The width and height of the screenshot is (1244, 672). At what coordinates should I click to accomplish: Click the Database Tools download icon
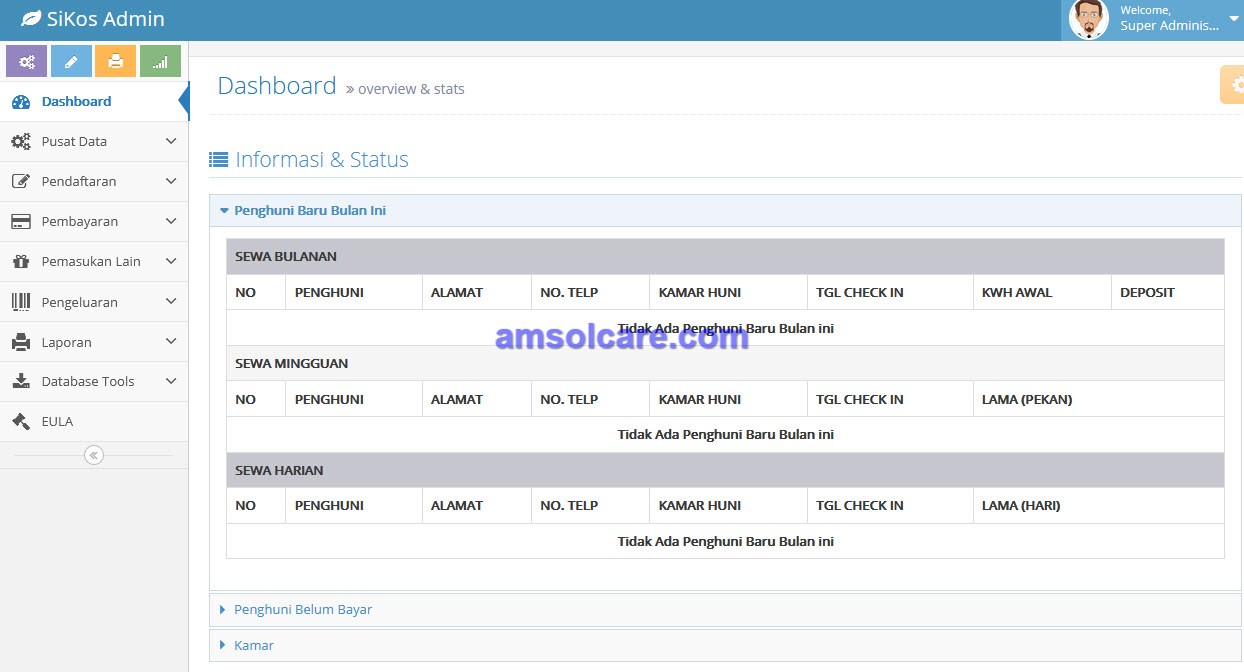point(21,381)
